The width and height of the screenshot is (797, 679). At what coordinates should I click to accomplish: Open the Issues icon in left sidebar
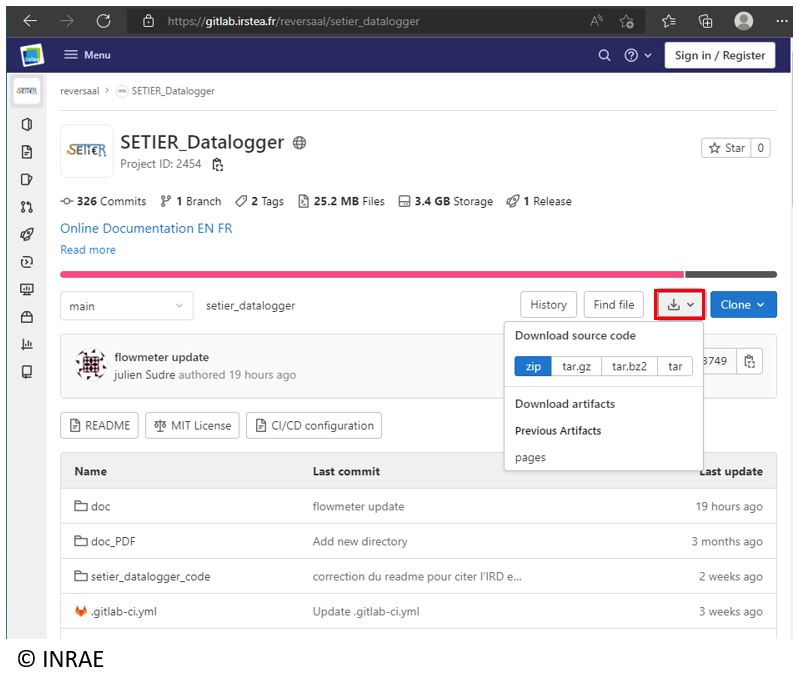(27, 180)
